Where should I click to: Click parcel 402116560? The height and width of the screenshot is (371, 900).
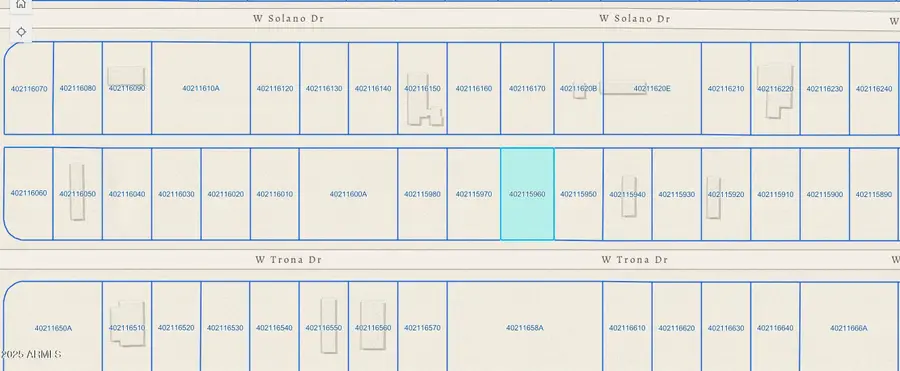click(373, 328)
